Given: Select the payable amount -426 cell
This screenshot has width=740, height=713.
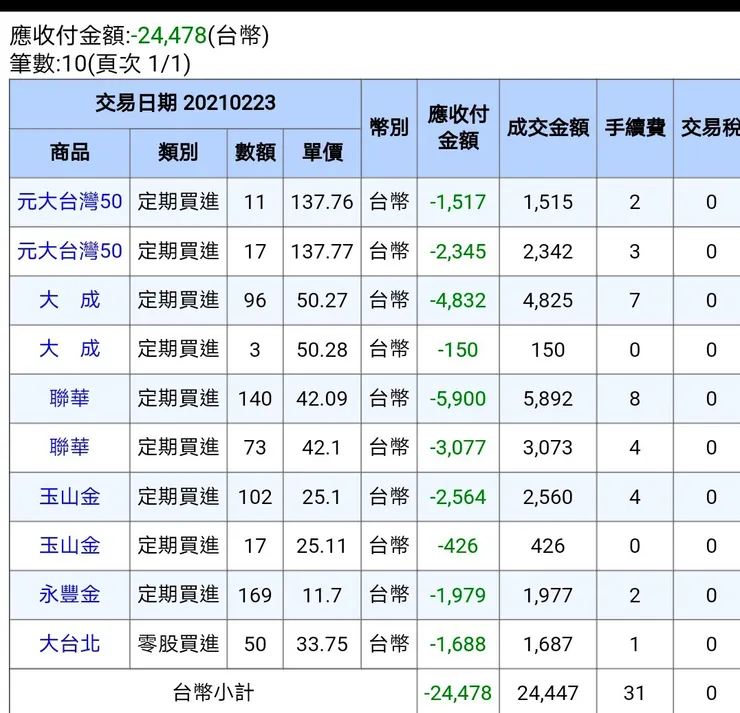Looking at the screenshot, I should pyautogui.click(x=458, y=546).
